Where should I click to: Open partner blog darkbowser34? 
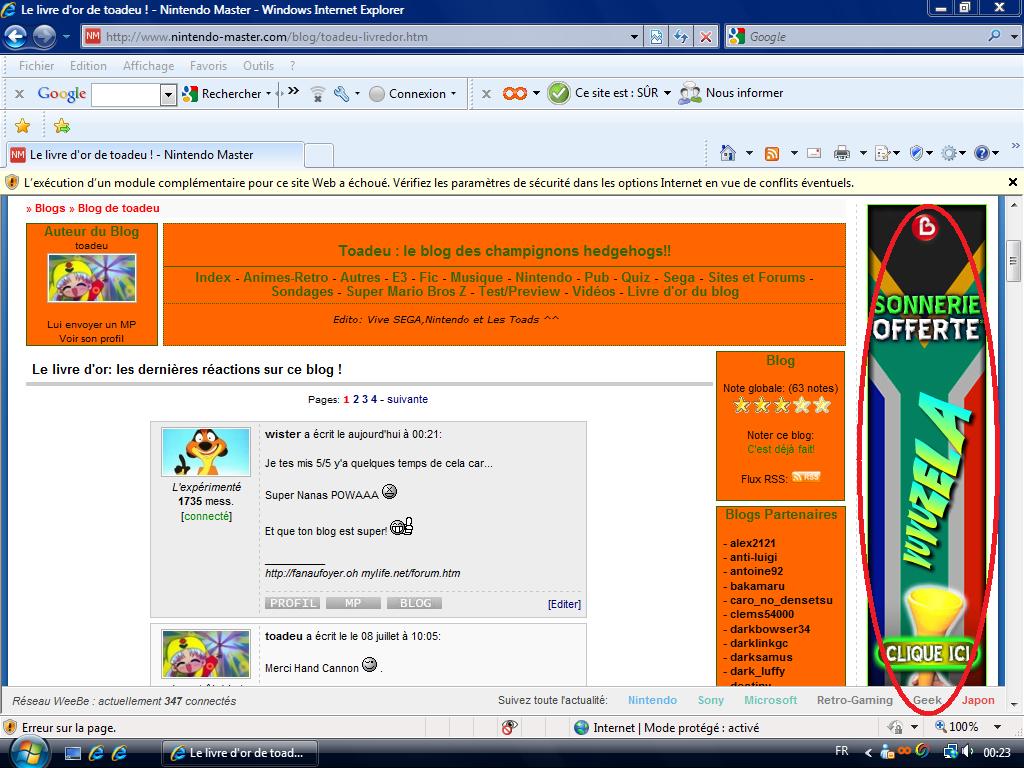770,629
